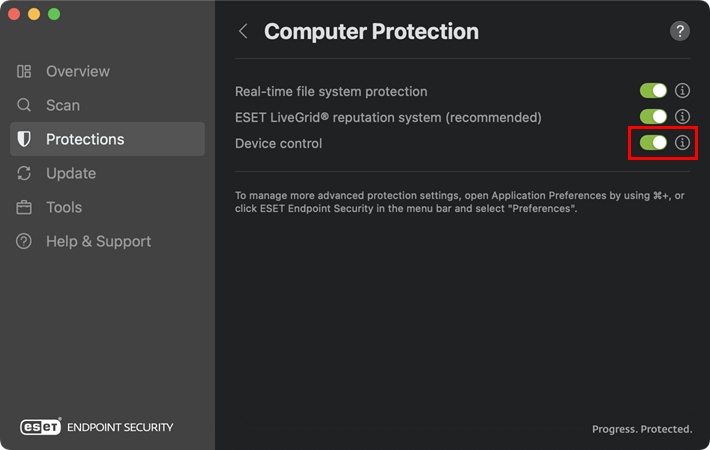Click the Overview sidebar icon
Screen dimensions: 710x450
pyautogui.click(x=24, y=72)
